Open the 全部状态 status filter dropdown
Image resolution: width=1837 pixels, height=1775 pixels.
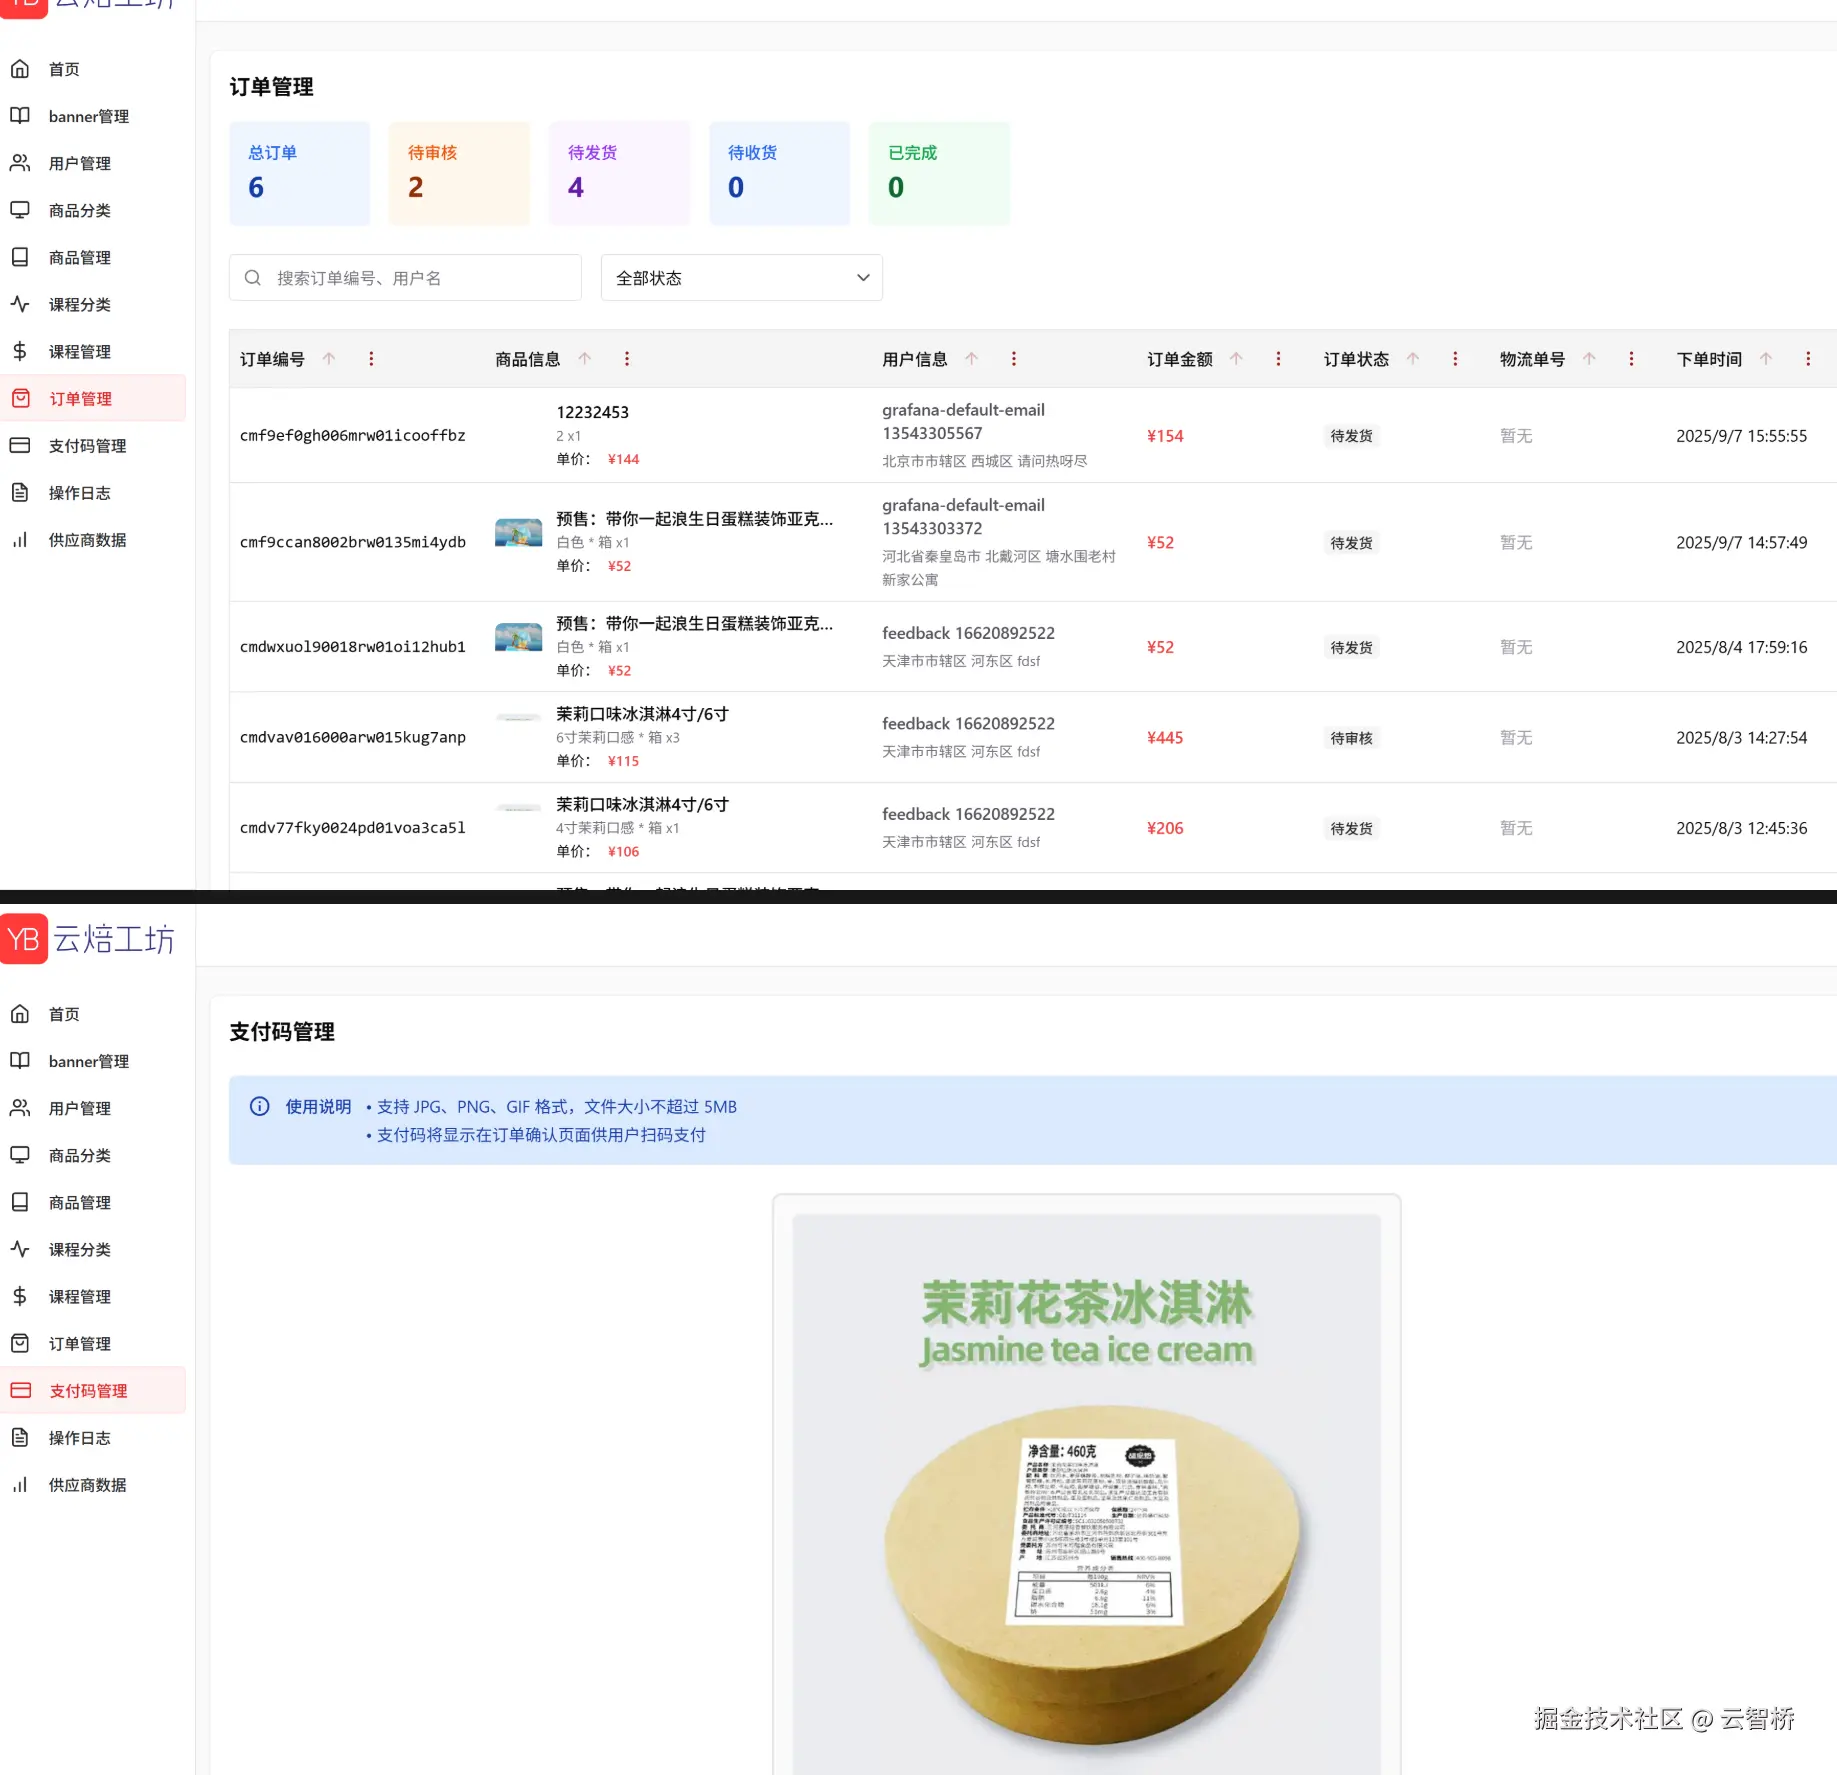(742, 278)
